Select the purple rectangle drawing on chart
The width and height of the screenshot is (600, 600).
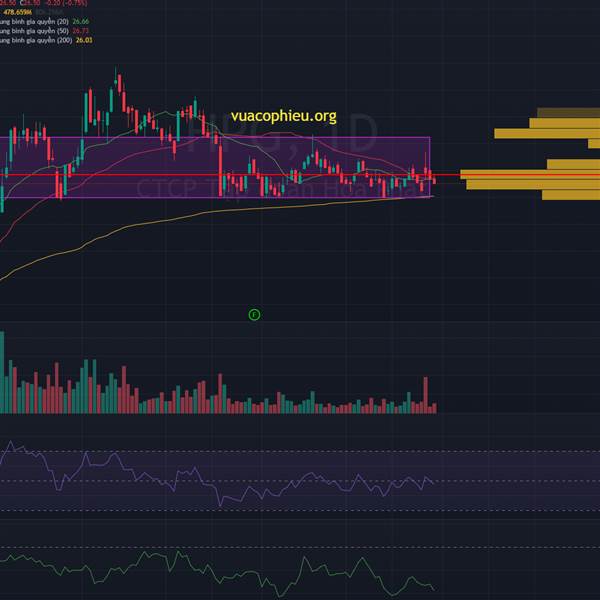click(215, 167)
